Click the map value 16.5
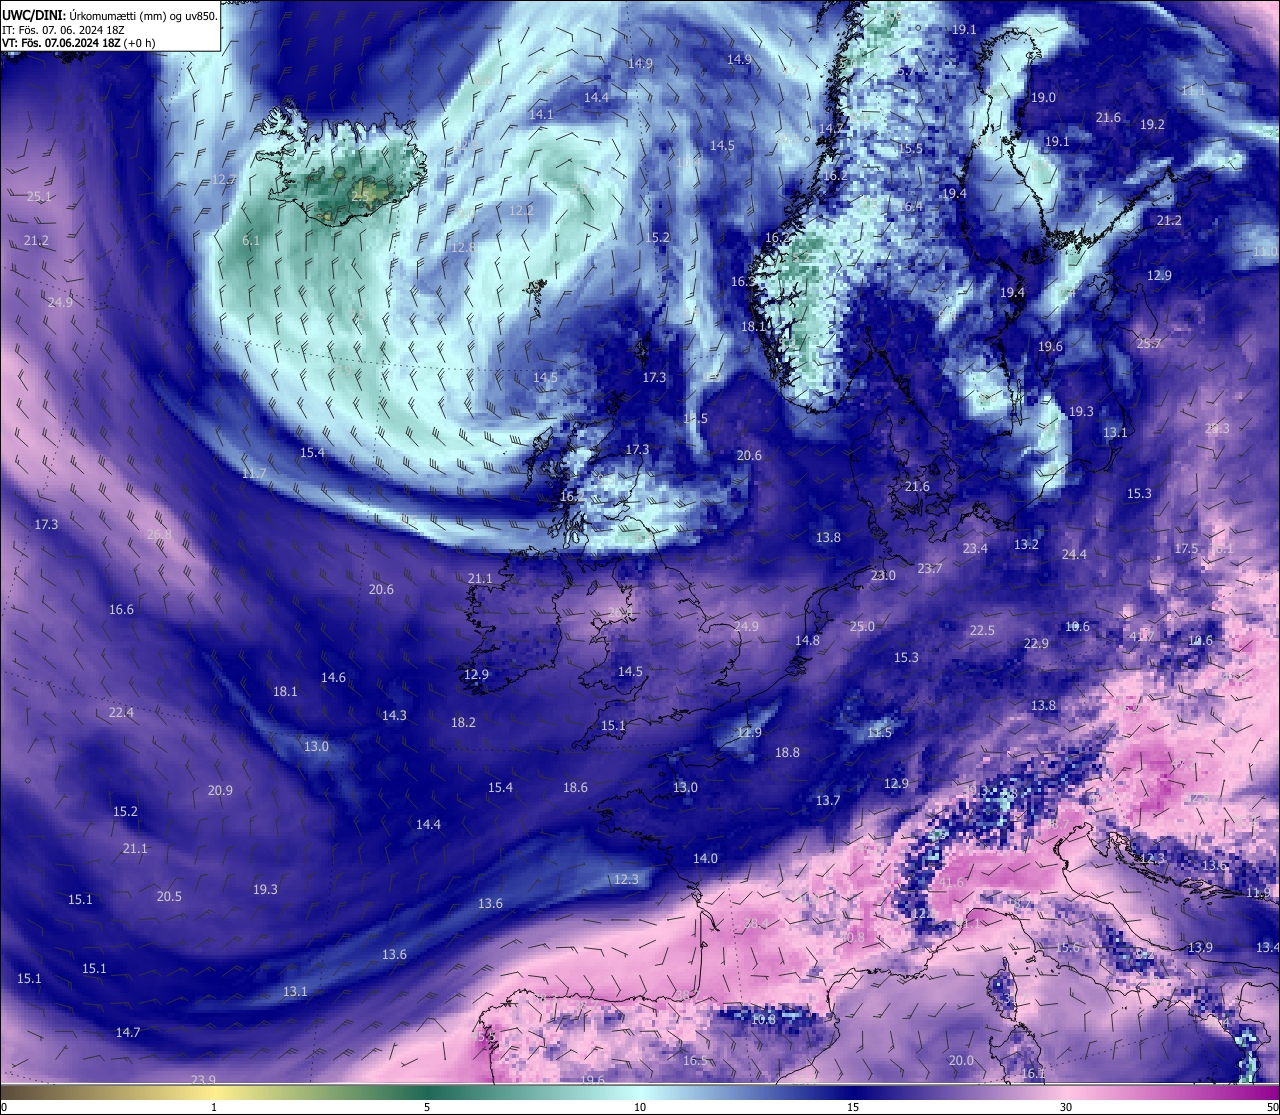This screenshot has height=1115, width=1280. tap(695, 1062)
